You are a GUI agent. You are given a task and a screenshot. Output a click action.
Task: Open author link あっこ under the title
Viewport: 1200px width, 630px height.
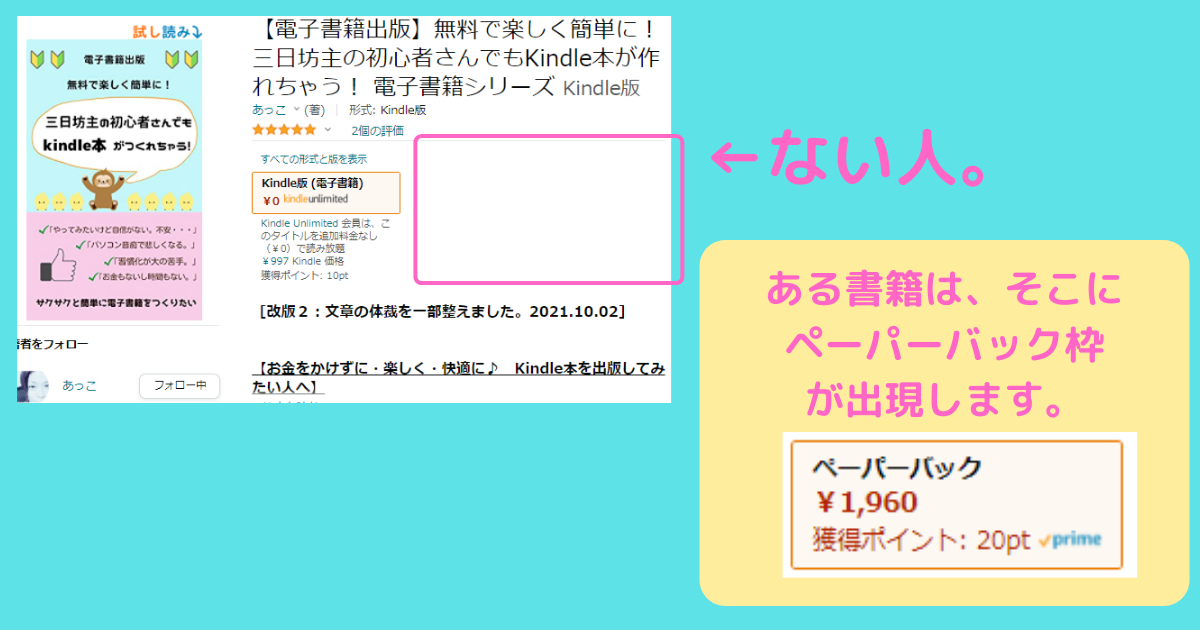(x=269, y=110)
